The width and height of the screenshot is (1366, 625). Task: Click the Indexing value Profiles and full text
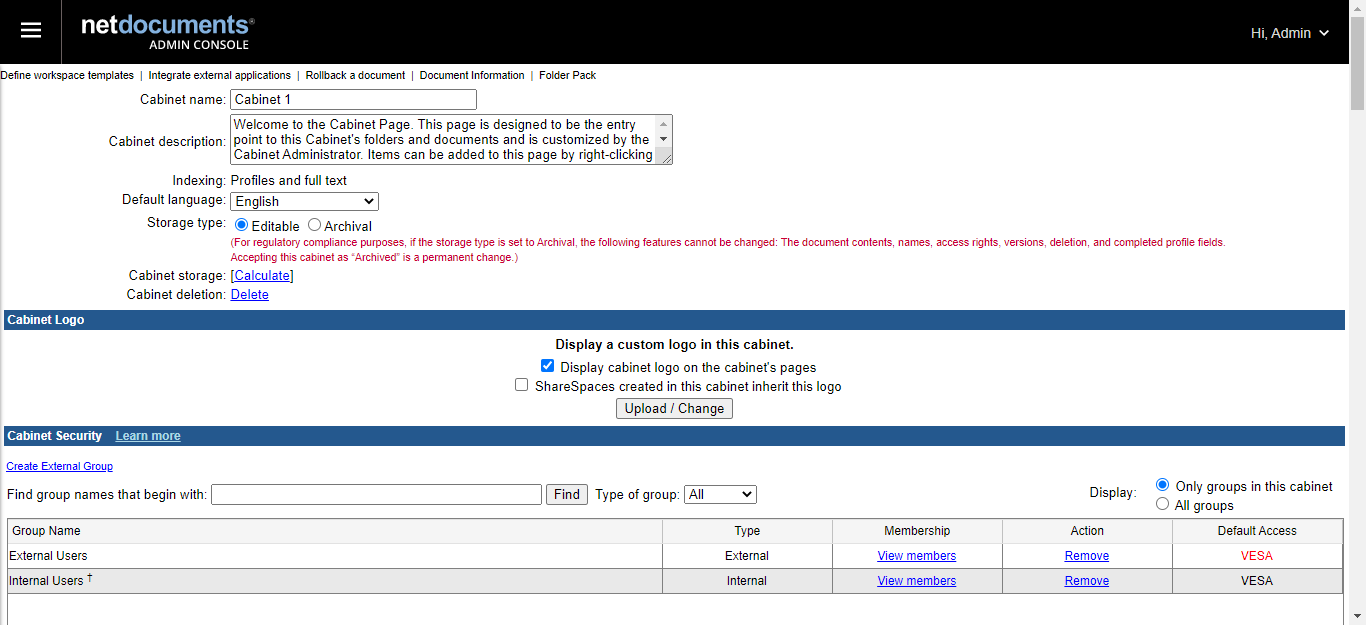[289, 181]
